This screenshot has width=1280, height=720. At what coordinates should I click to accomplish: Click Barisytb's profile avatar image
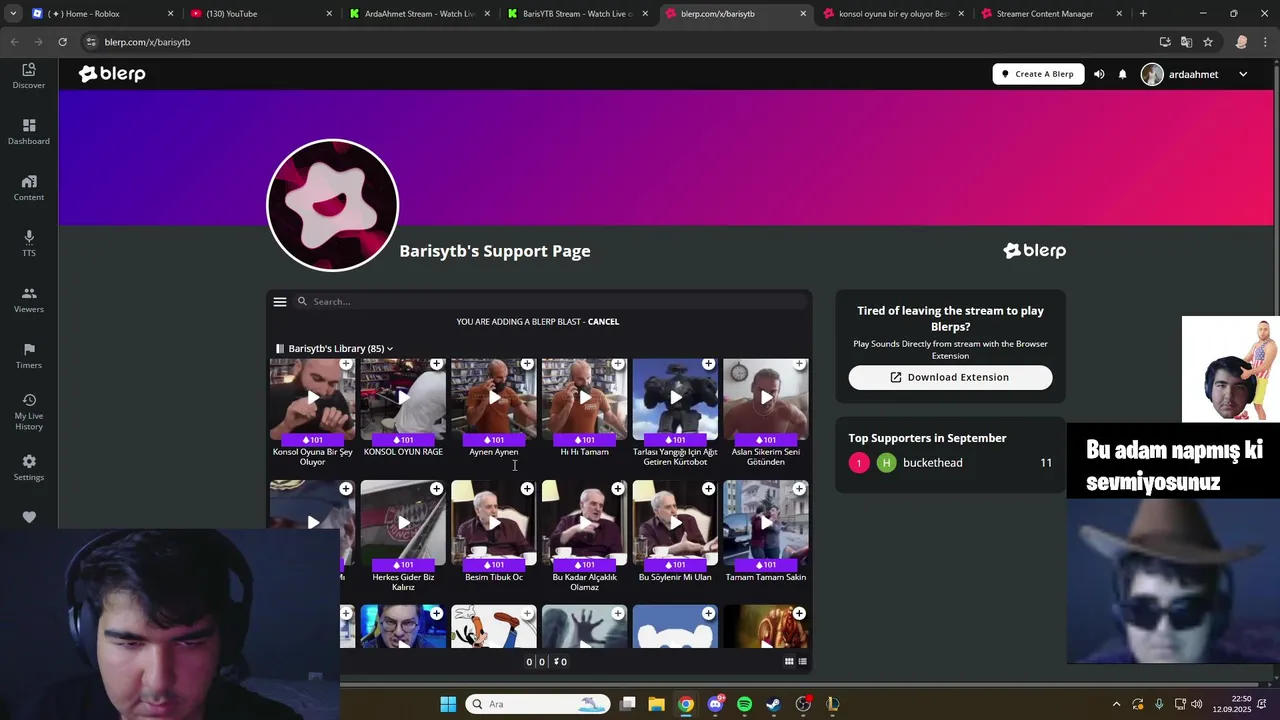pos(332,205)
